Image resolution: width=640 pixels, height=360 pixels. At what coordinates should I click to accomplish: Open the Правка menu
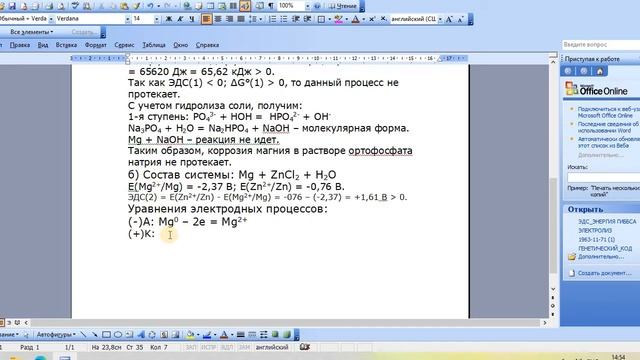(20, 45)
